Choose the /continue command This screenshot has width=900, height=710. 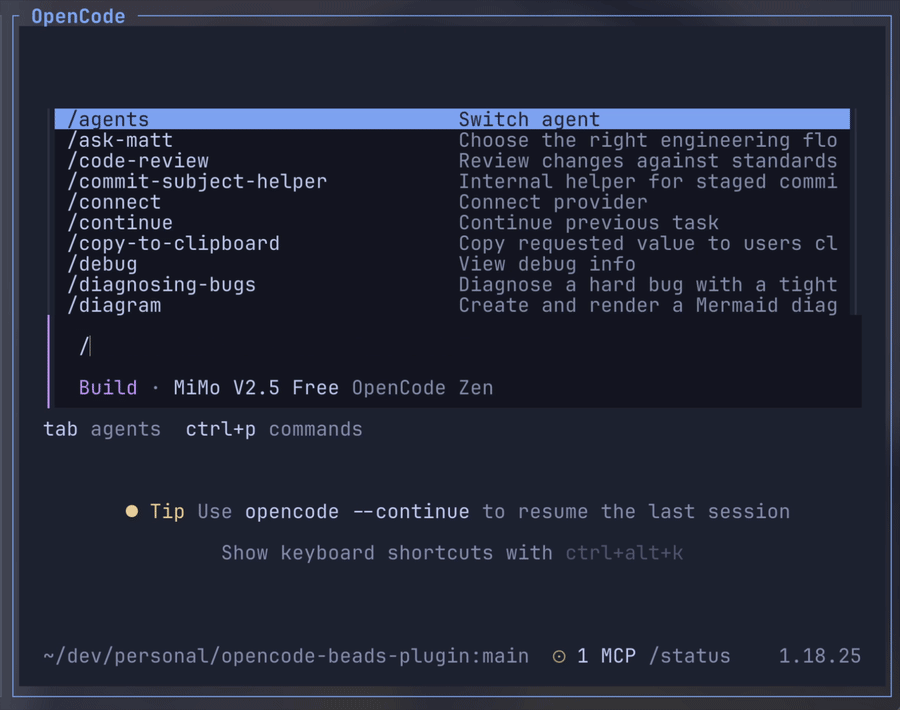click(452, 222)
